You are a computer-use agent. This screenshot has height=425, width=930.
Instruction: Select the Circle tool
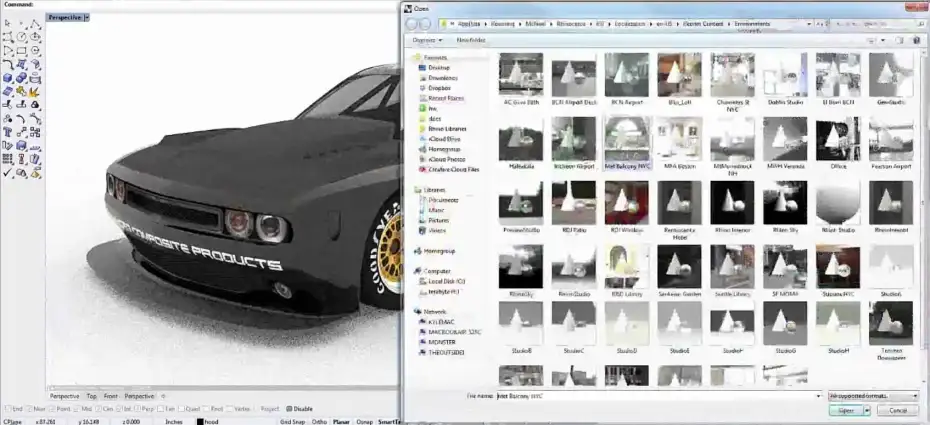(21, 37)
